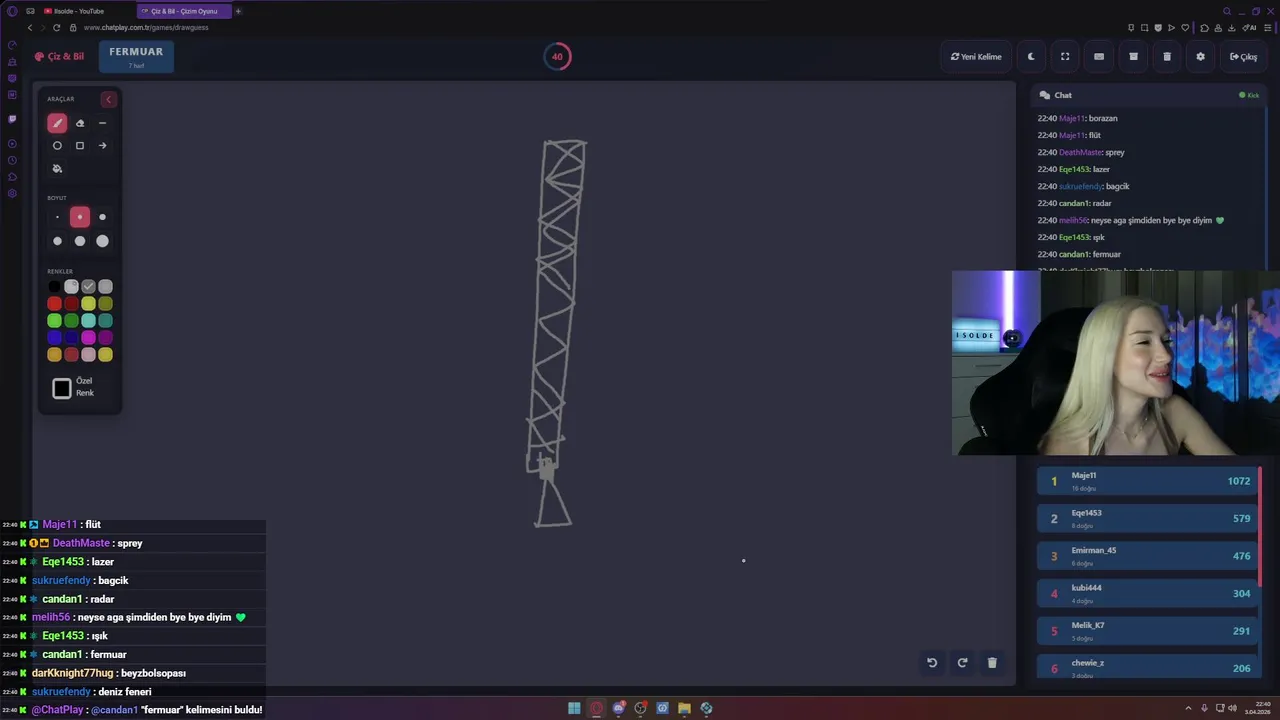
Task: Pick the cyan color swatch
Action: click(88, 321)
